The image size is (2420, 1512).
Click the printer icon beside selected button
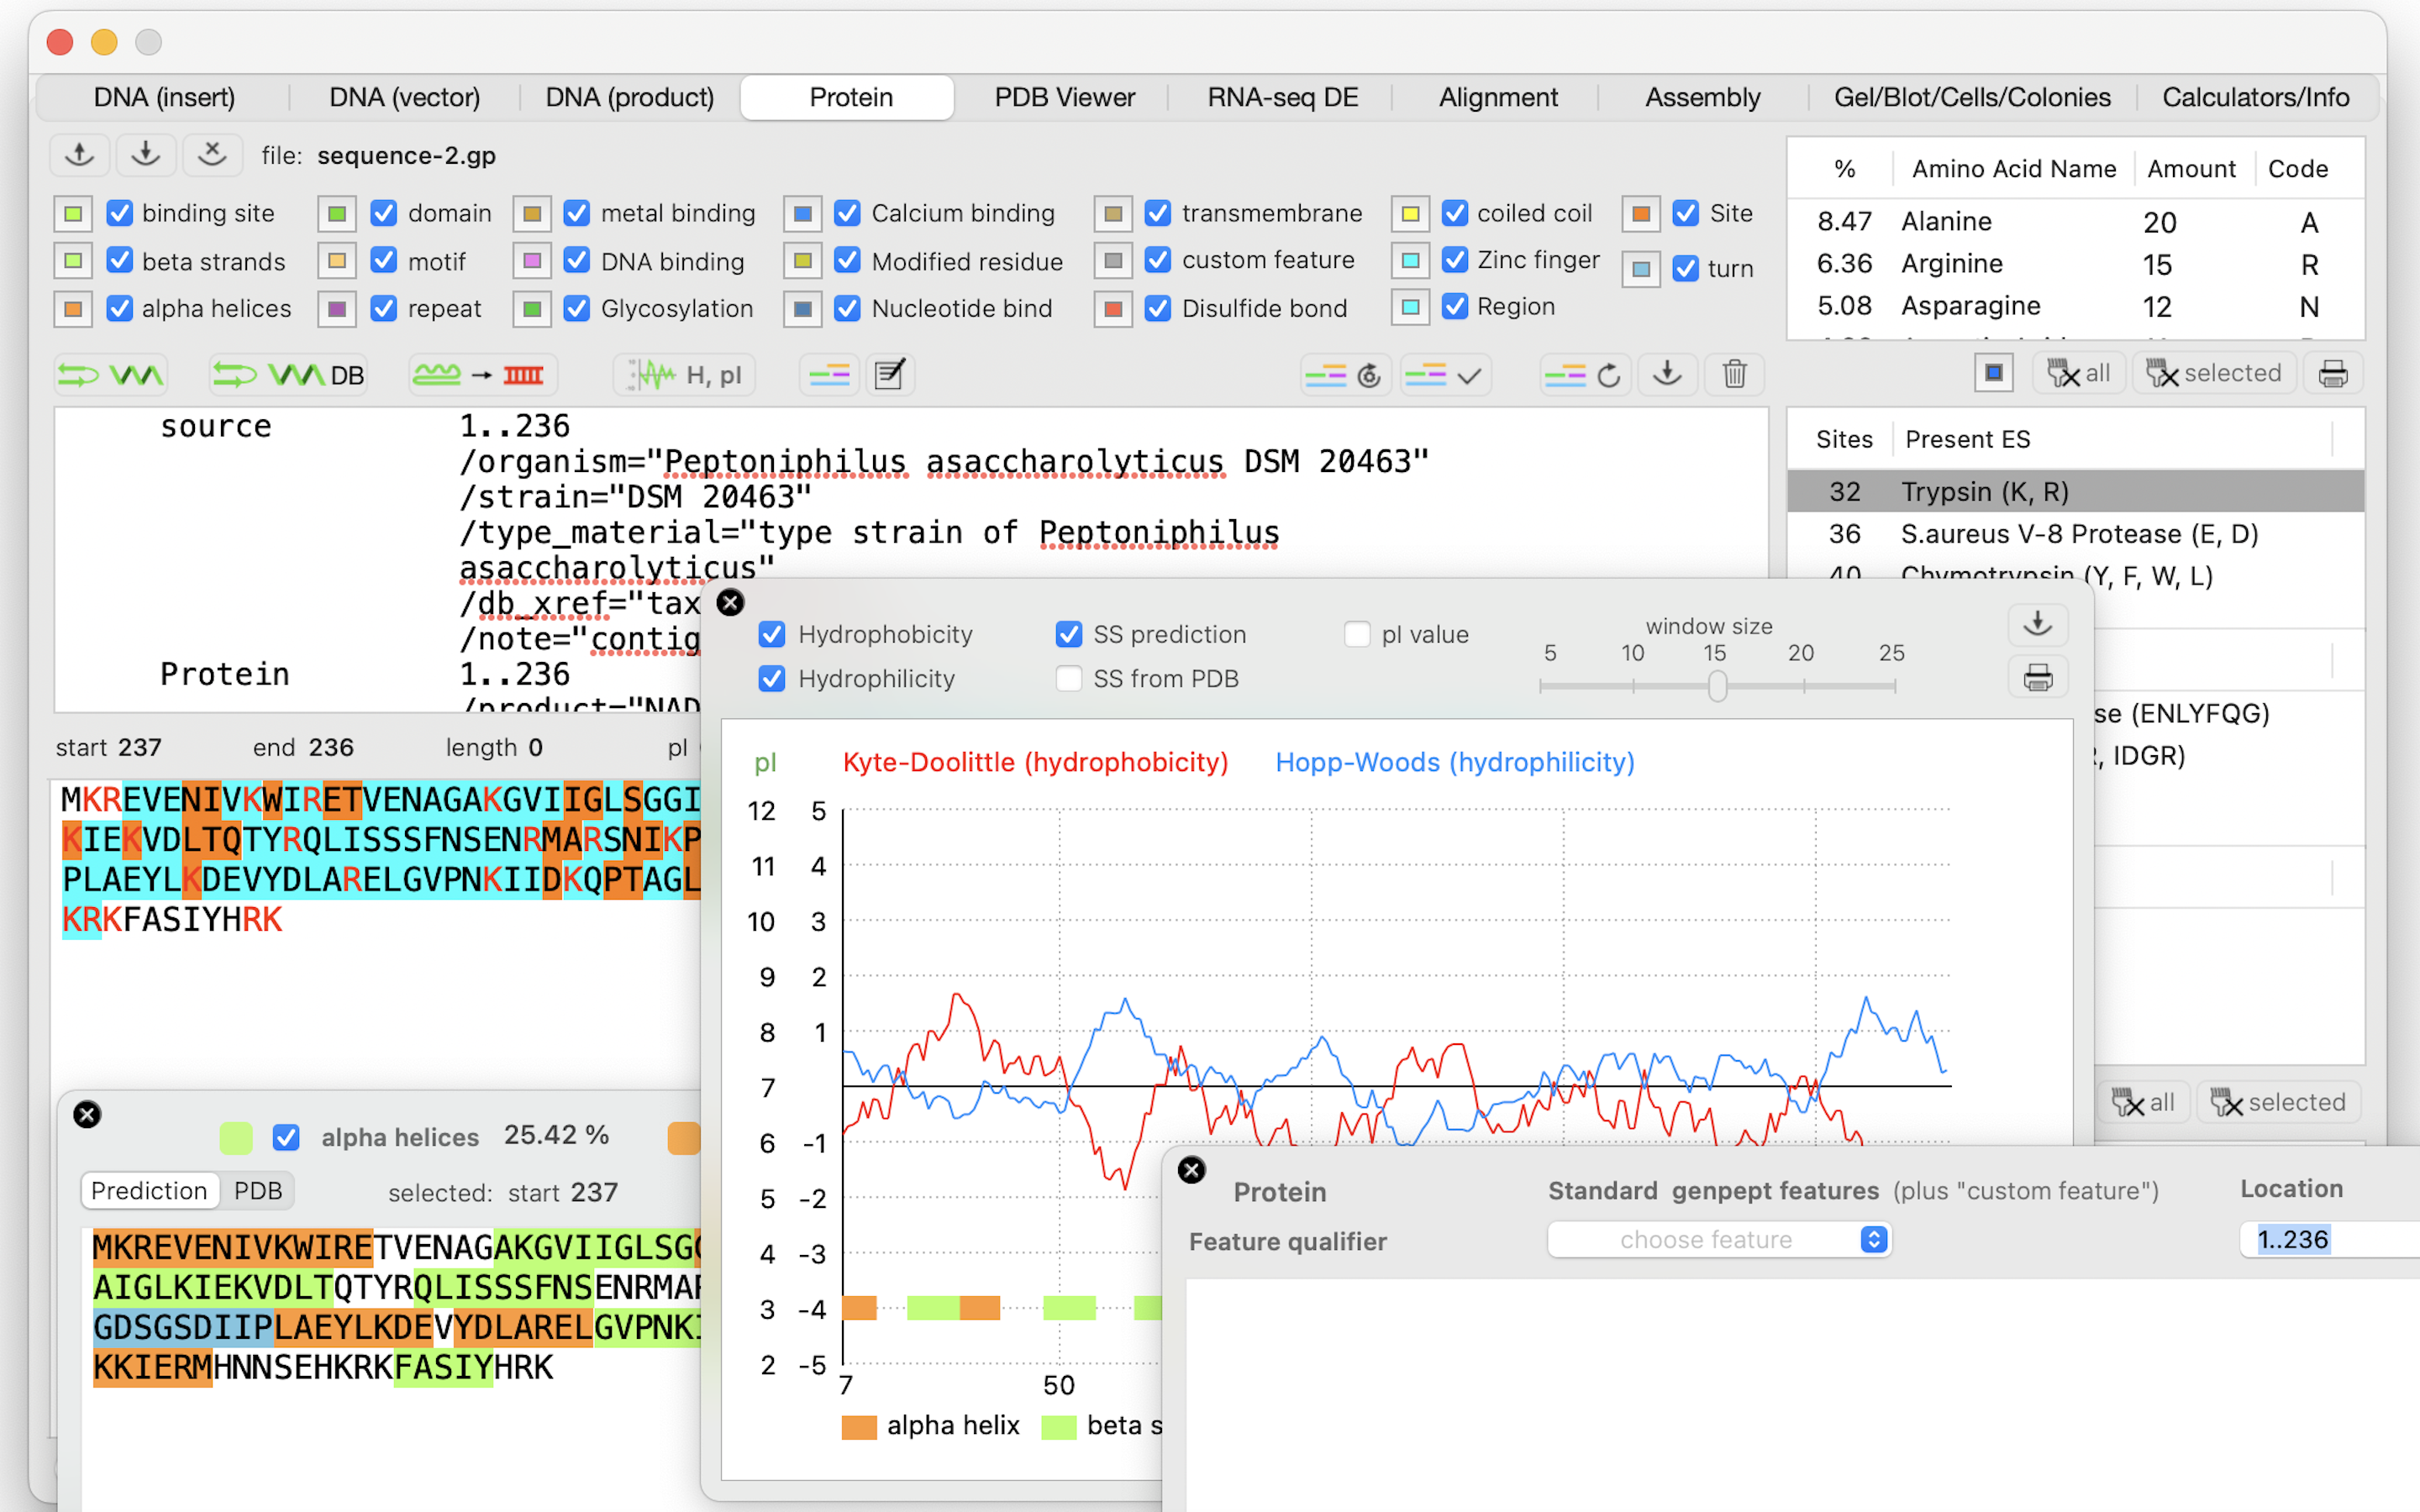[x=2333, y=373]
